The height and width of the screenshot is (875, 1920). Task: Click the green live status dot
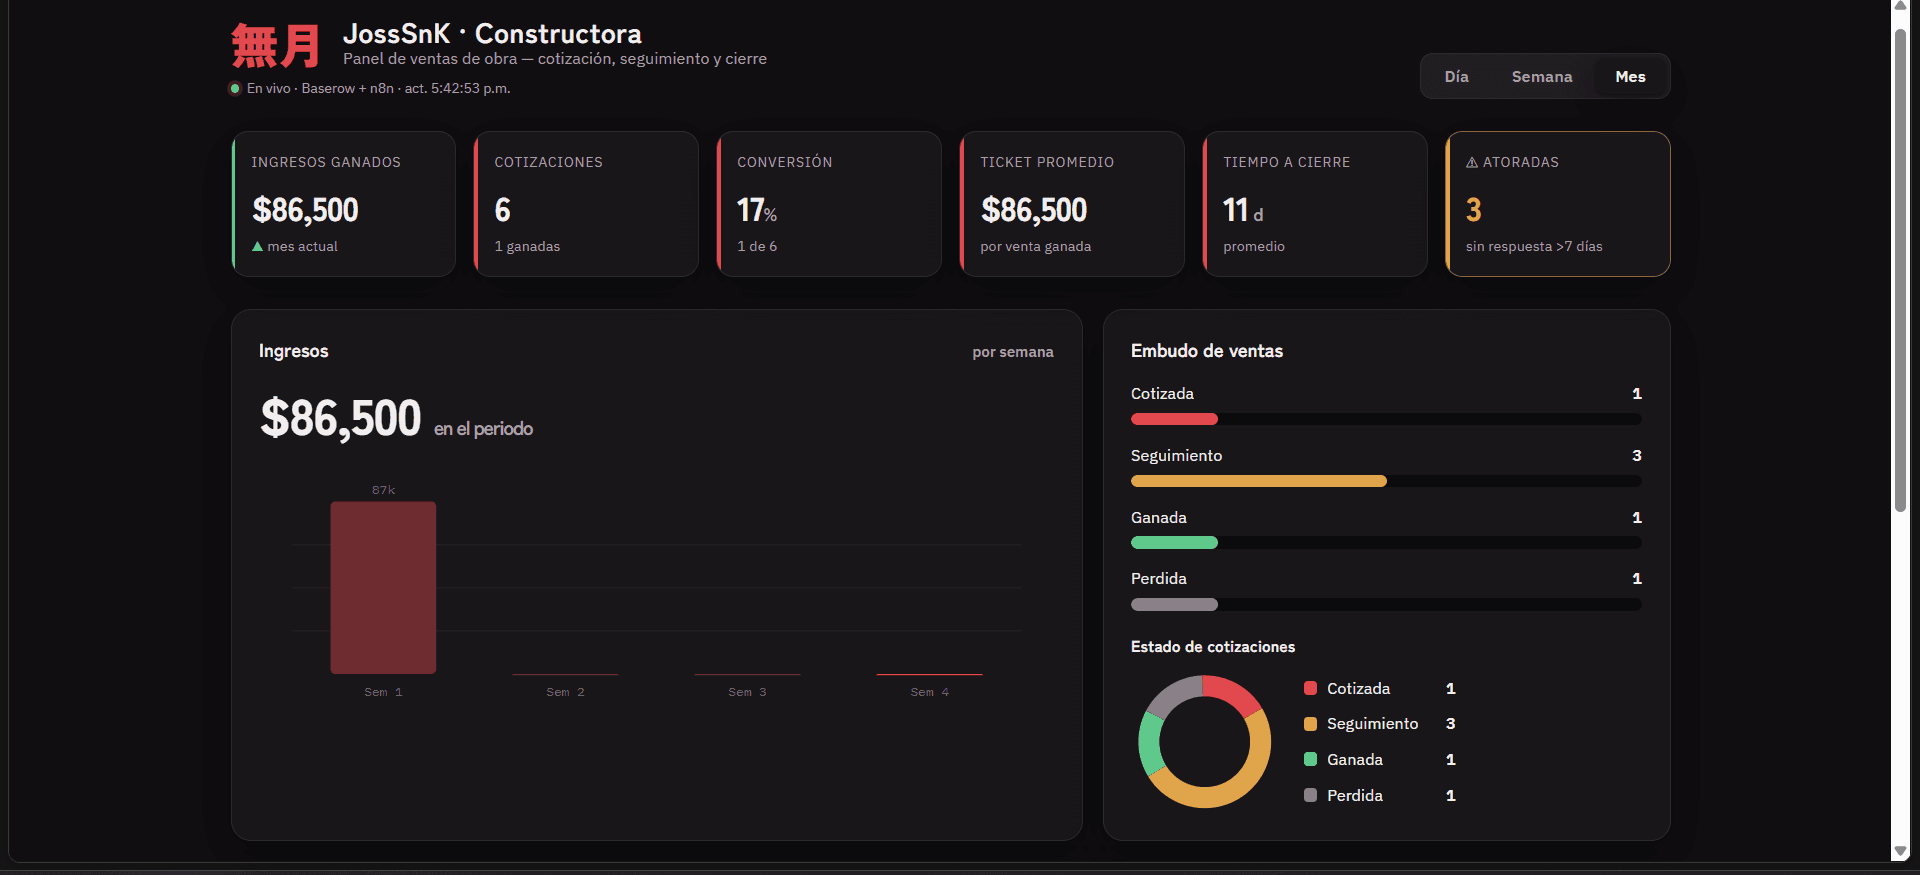(x=235, y=88)
